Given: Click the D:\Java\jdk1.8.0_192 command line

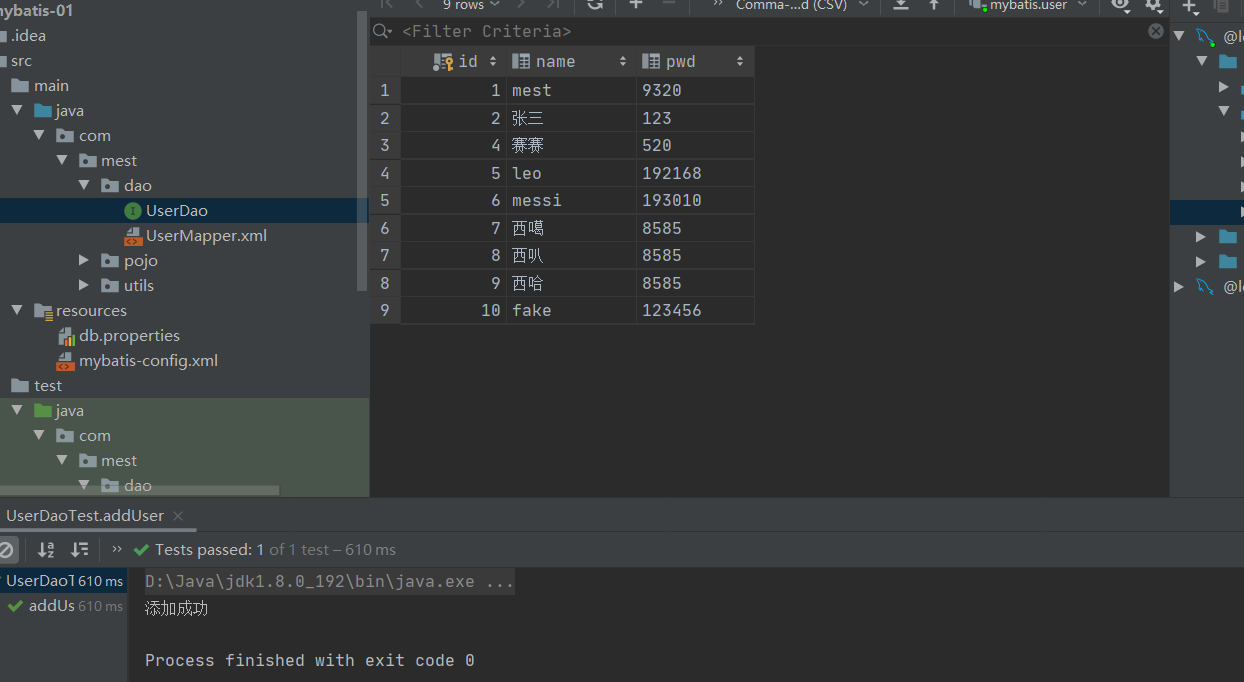Looking at the screenshot, I should [x=330, y=581].
